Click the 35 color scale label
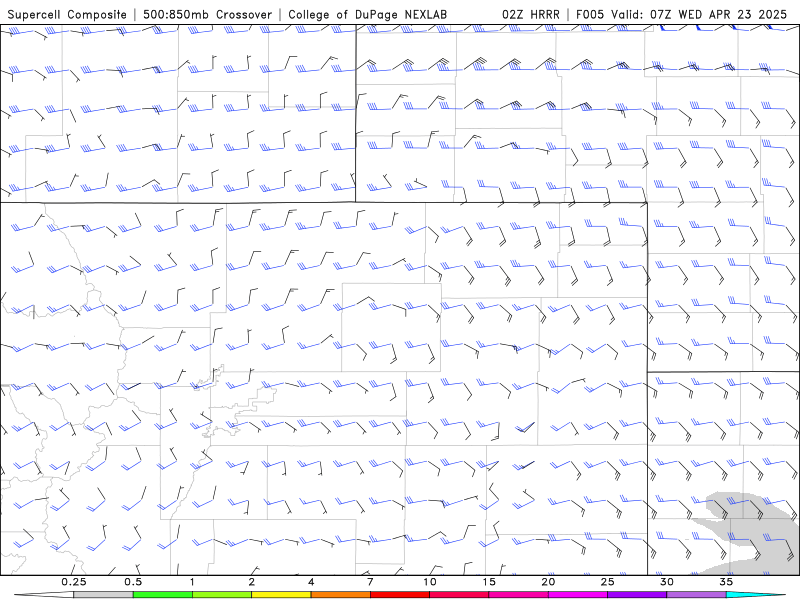 (x=726, y=582)
